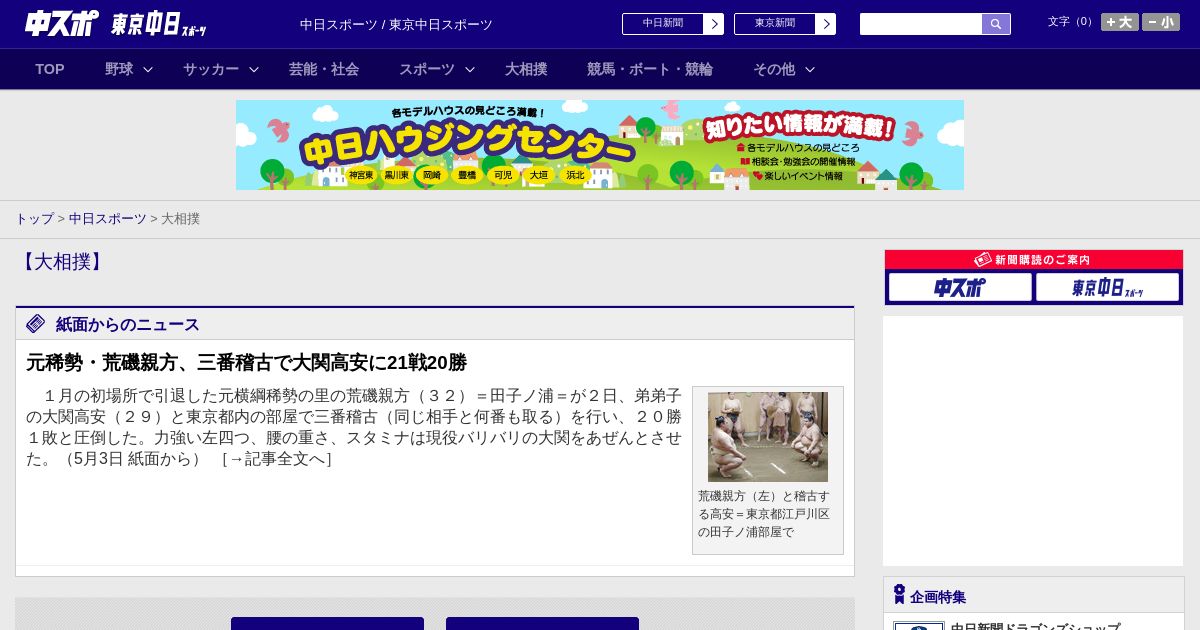Select the 競馬・ボート・競輪 menu item

coord(650,69)
